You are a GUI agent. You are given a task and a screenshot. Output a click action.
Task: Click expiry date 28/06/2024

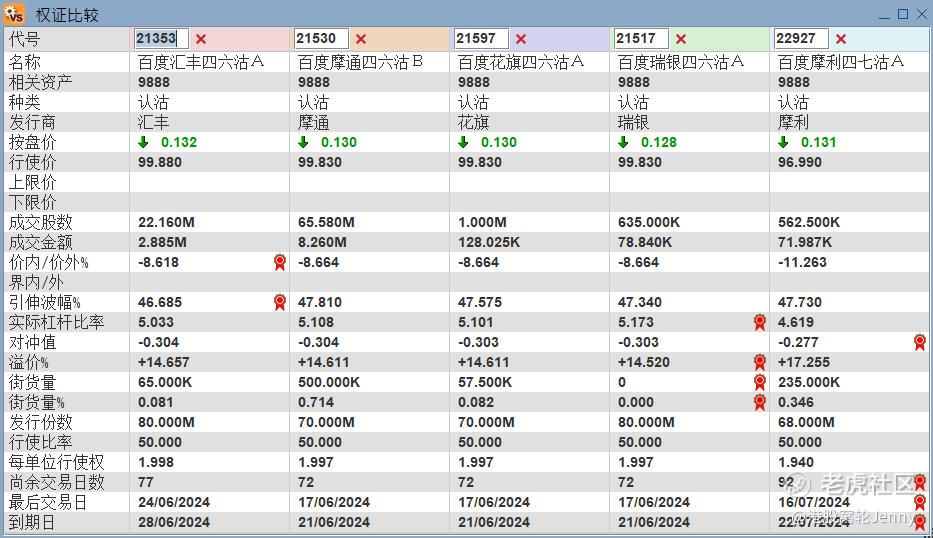click(x=174, y=523)
